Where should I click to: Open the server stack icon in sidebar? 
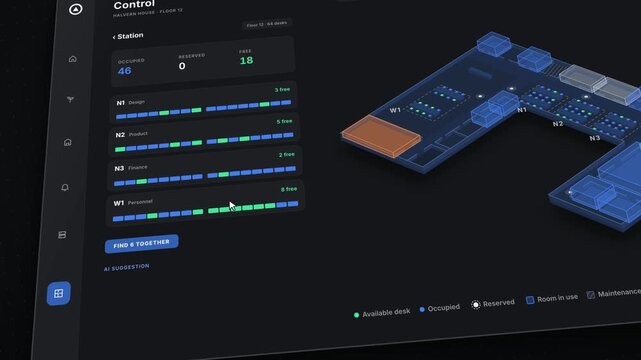(x=62, y=235)
